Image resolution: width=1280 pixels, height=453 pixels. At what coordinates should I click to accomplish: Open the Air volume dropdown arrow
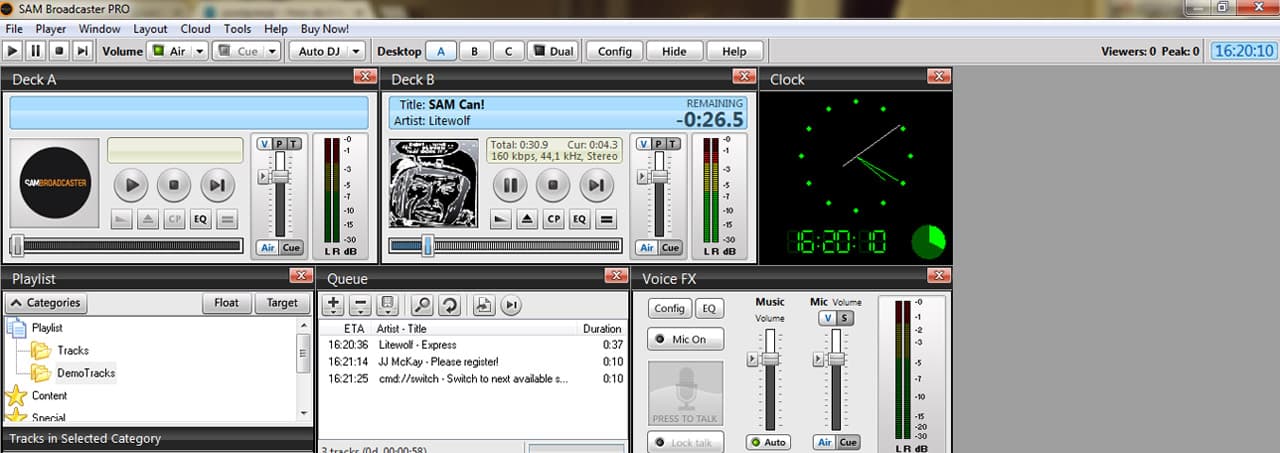[199, 51]
